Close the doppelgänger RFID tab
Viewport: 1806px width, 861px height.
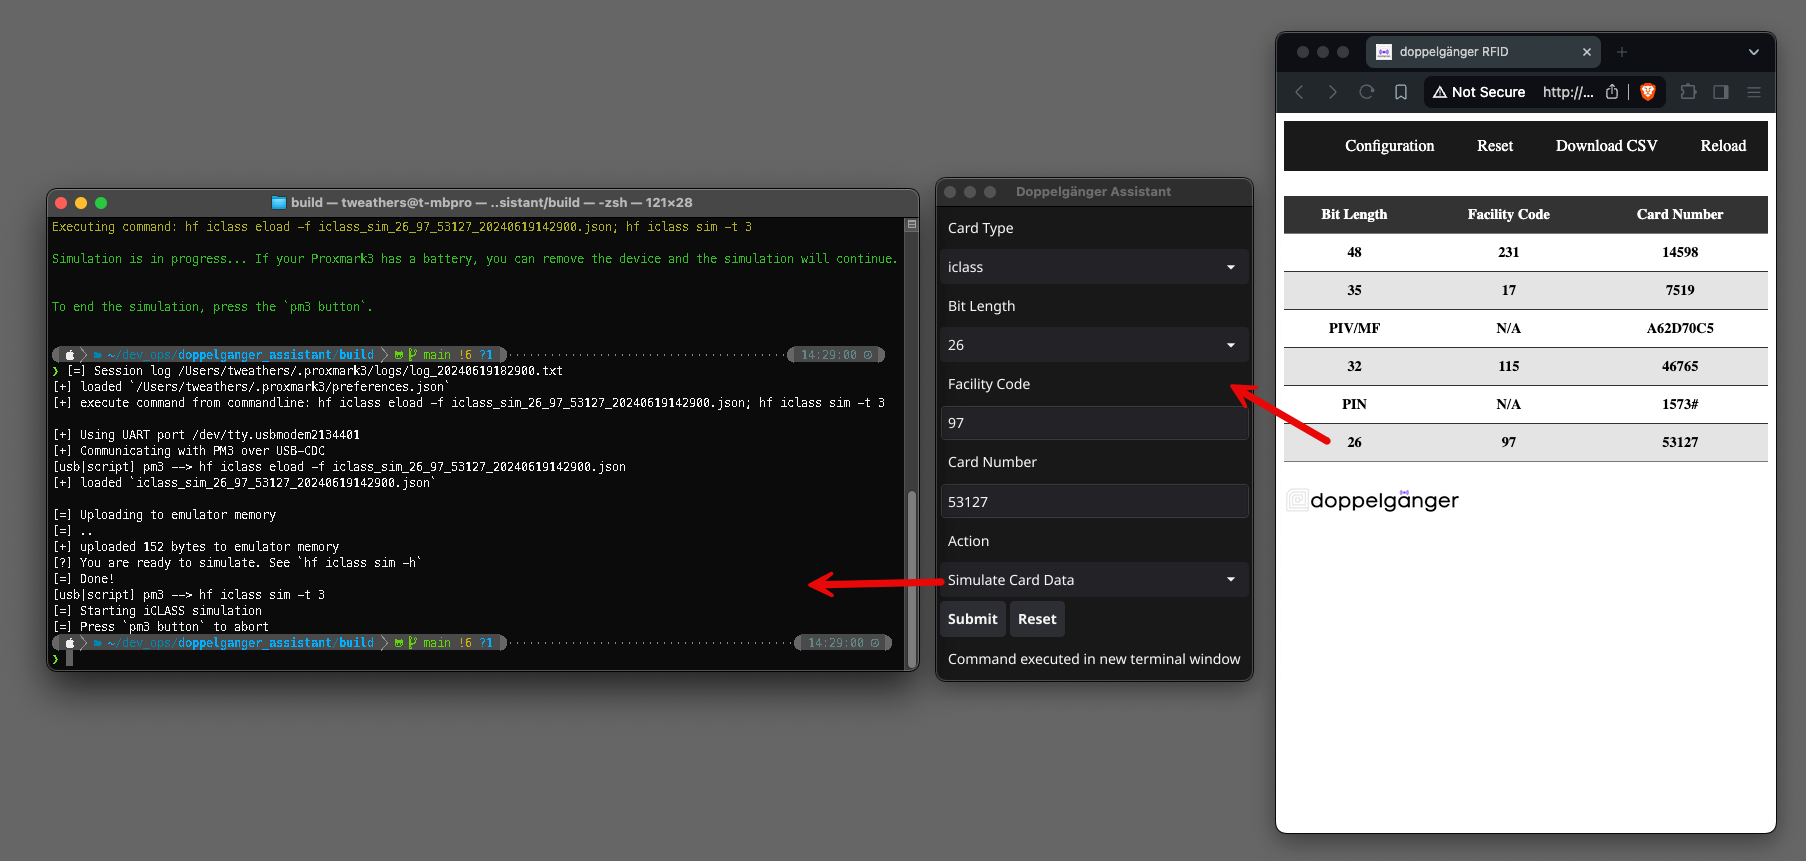click(1587, 52)
